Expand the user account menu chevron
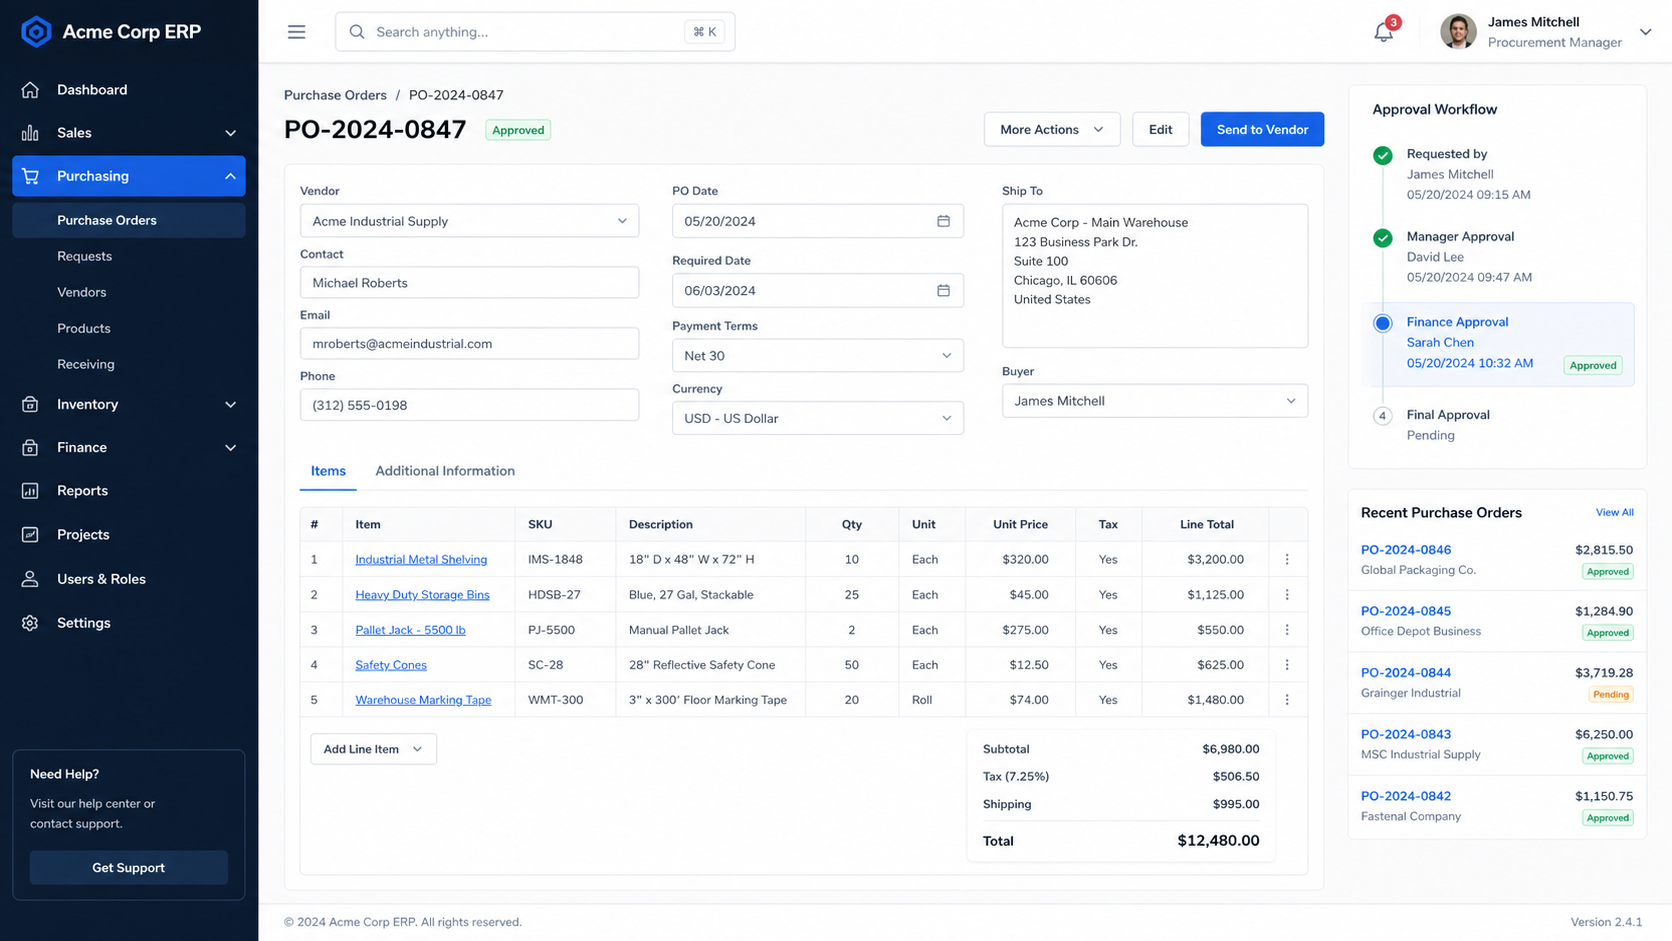Screen dimensions: 1672x941 pyautogui.click(x=1645, y=32)
